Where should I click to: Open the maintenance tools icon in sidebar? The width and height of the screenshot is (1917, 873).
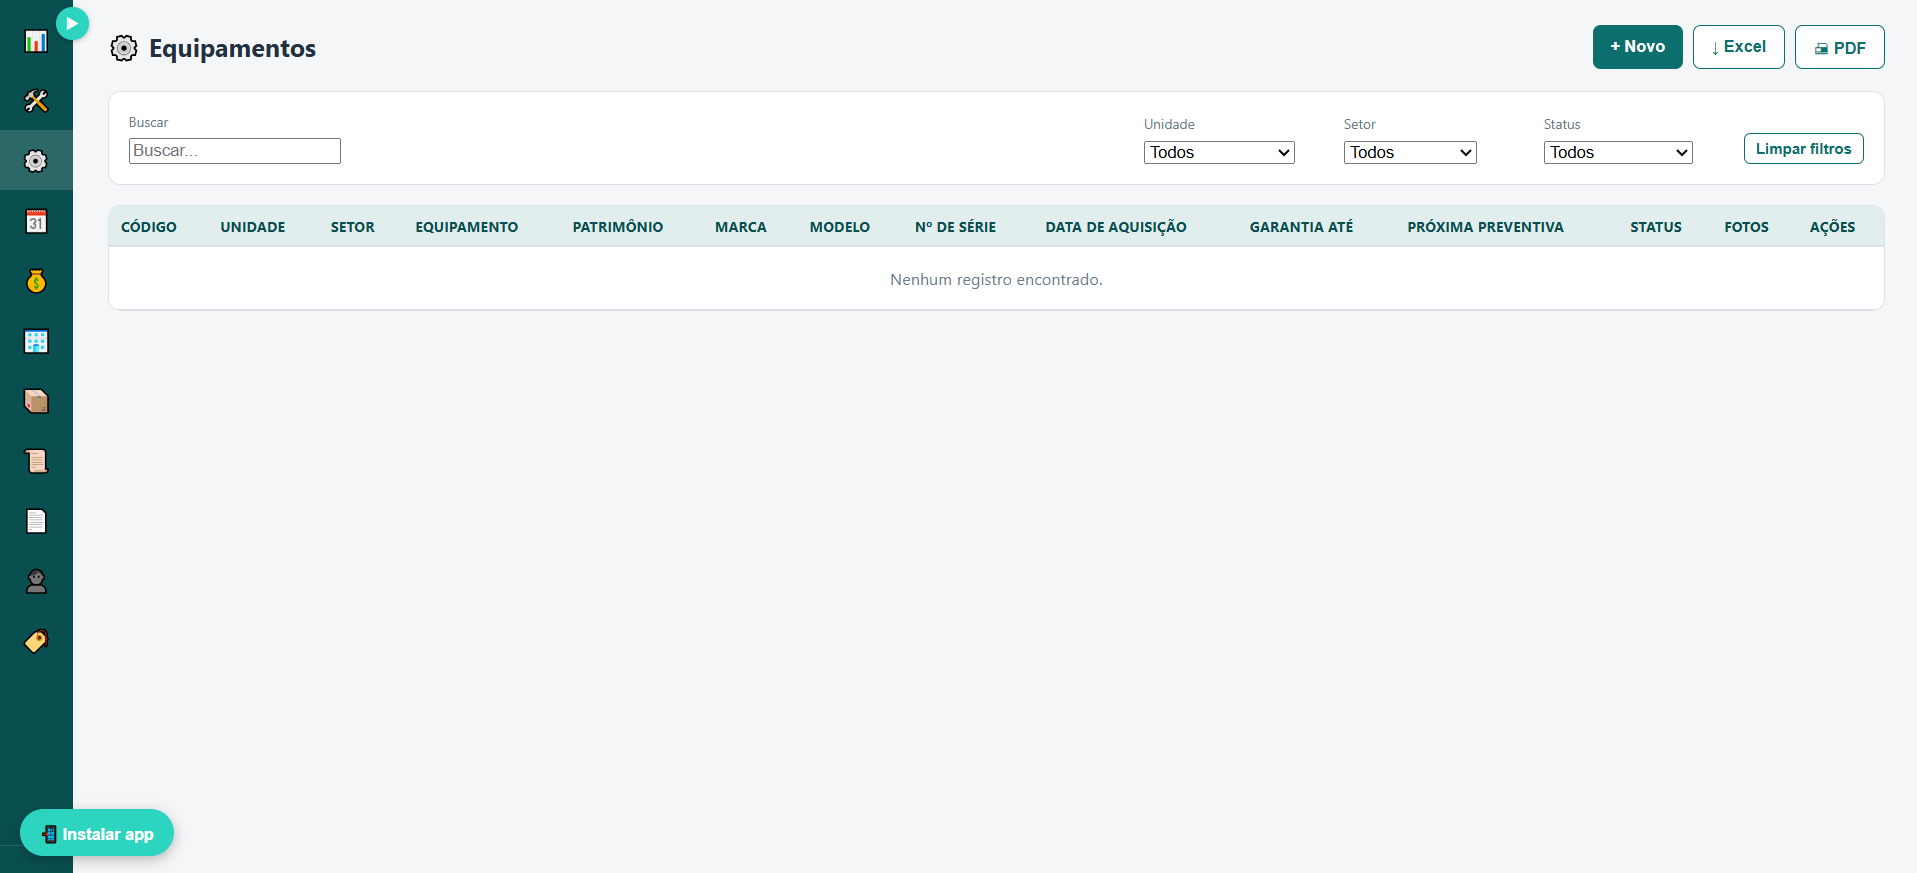coord(36,101)
